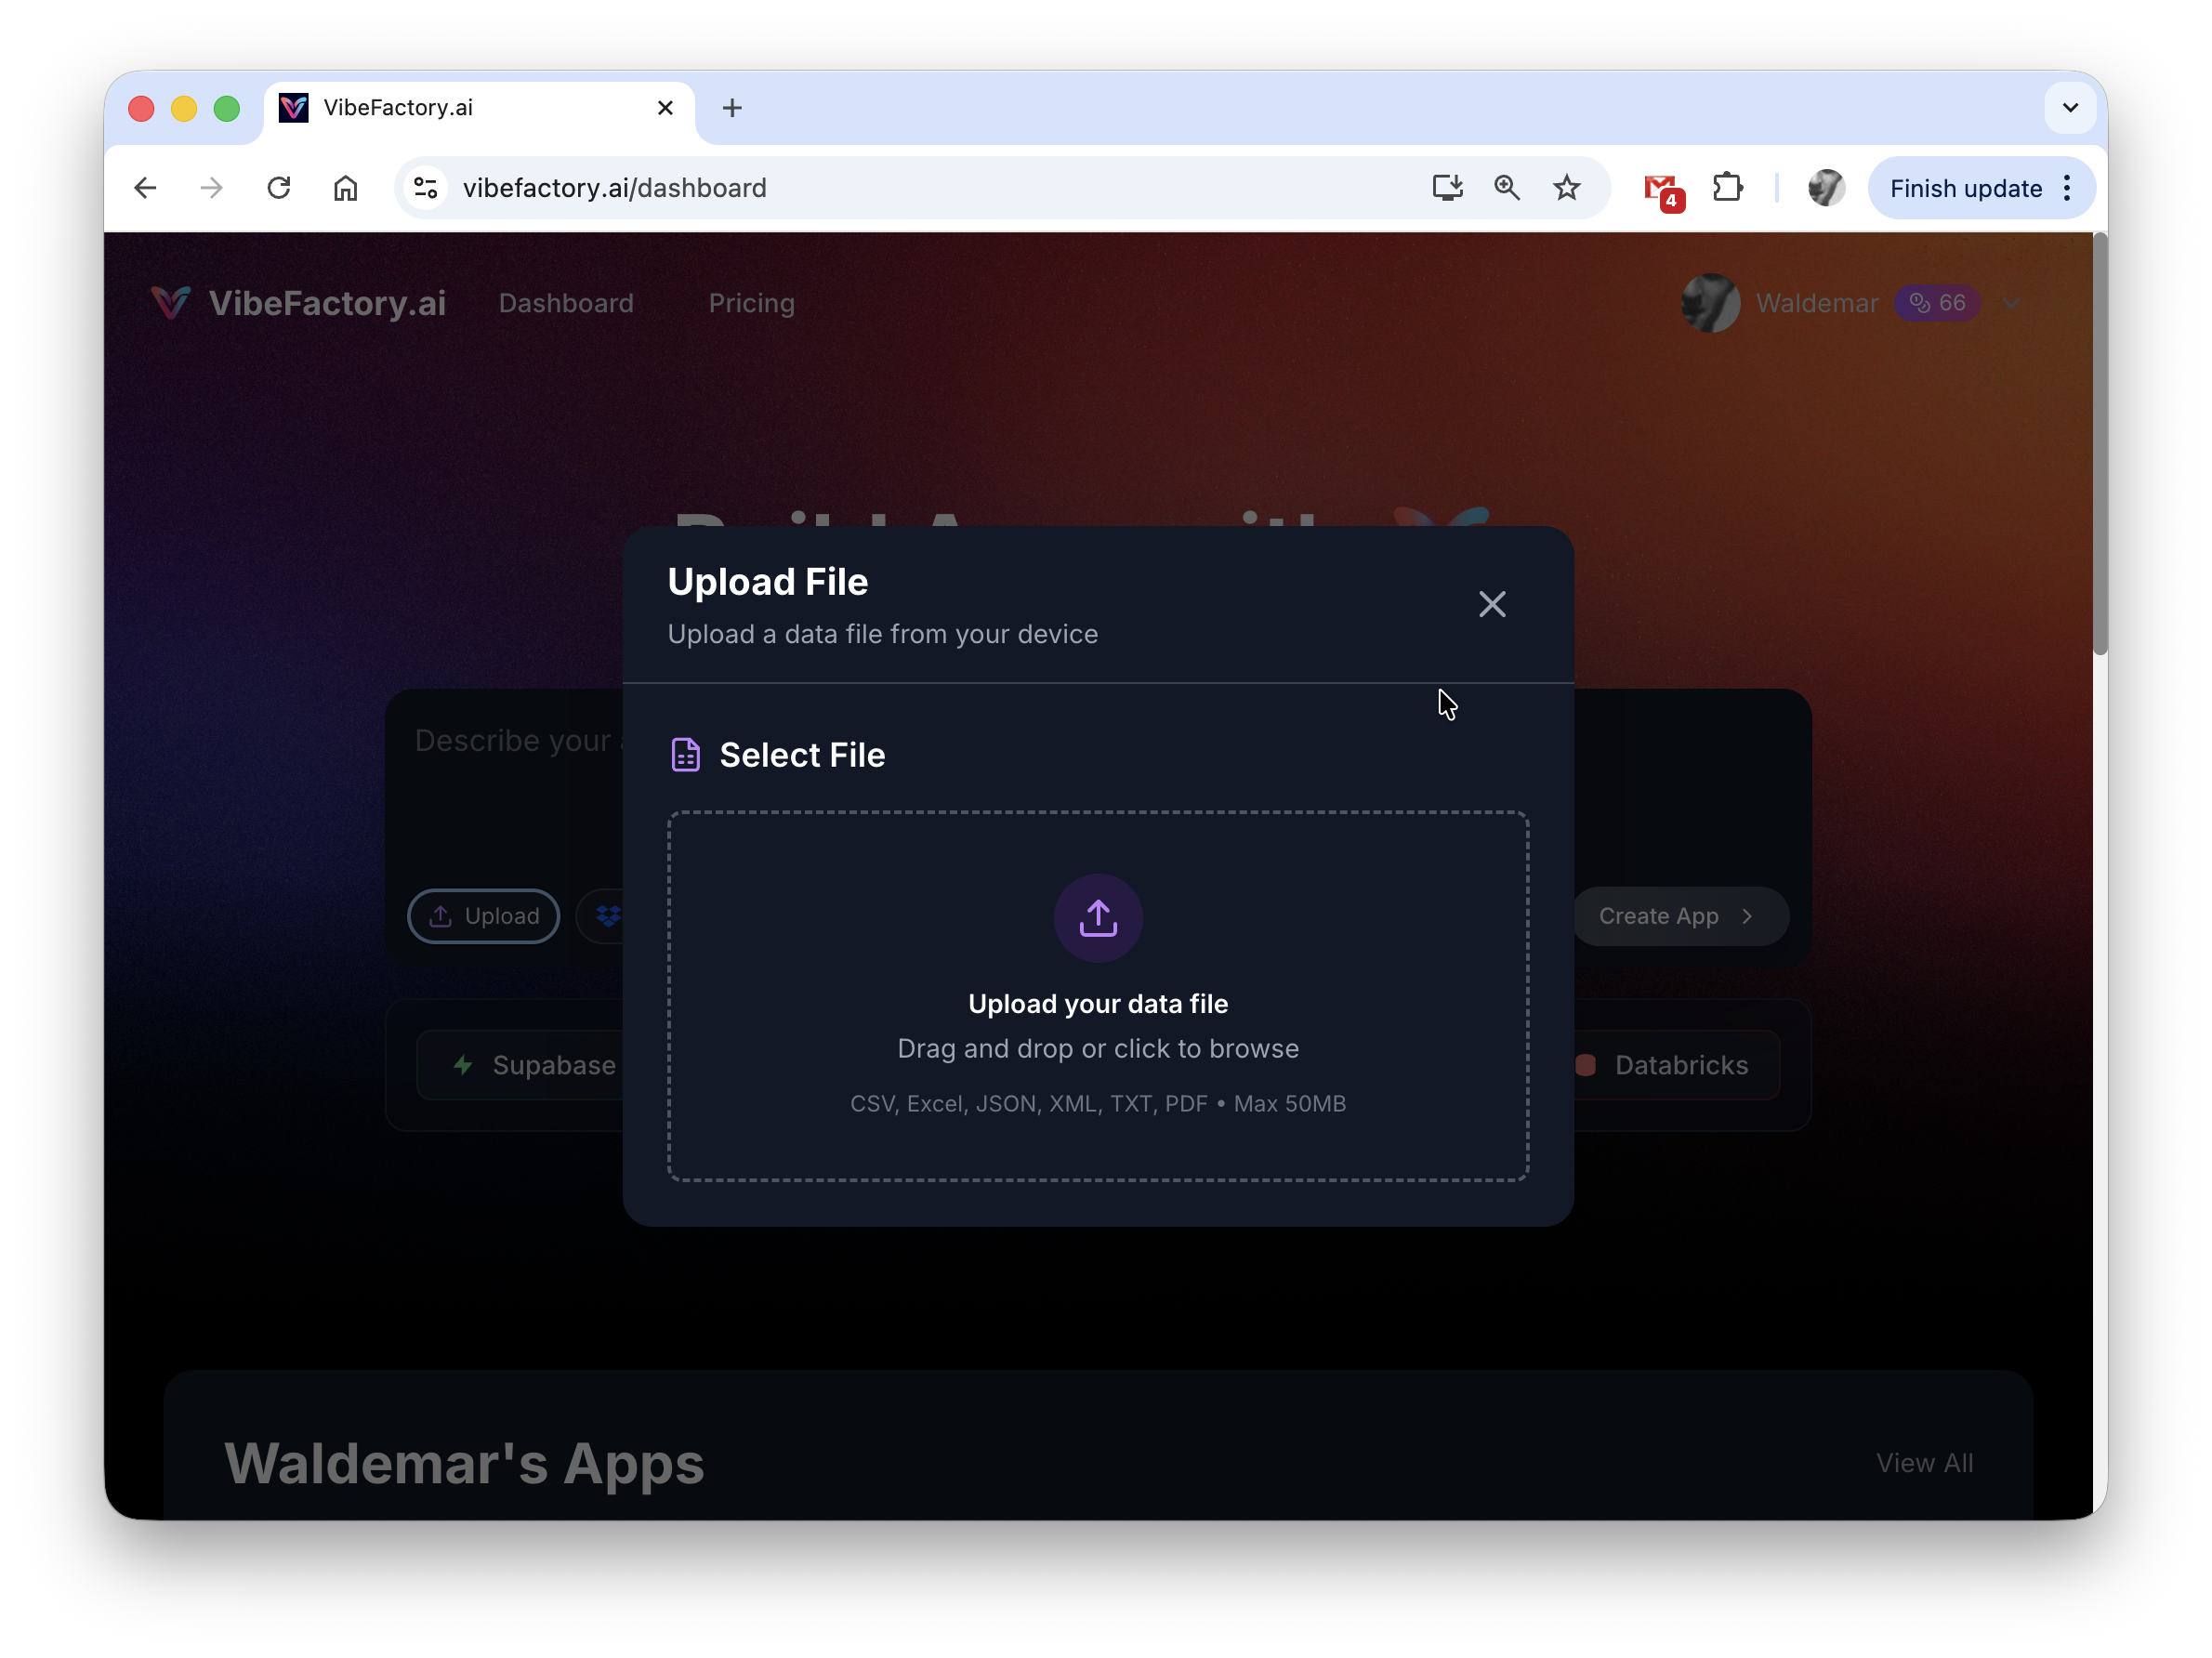The image size is (2212, 1658).
Task: Click the purple upload arrow icon
Action: click(x=1097, y=917)
